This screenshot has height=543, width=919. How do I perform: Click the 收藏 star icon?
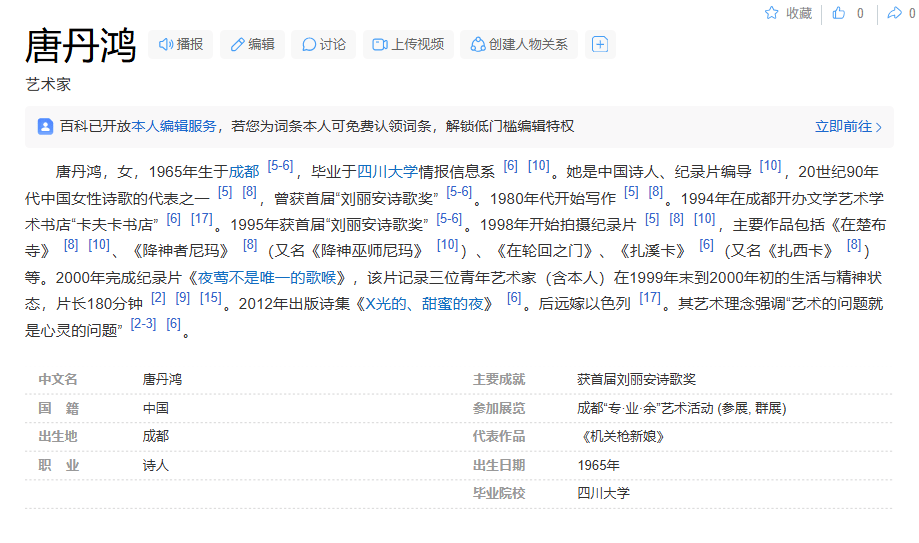click(x=772, y=13)
